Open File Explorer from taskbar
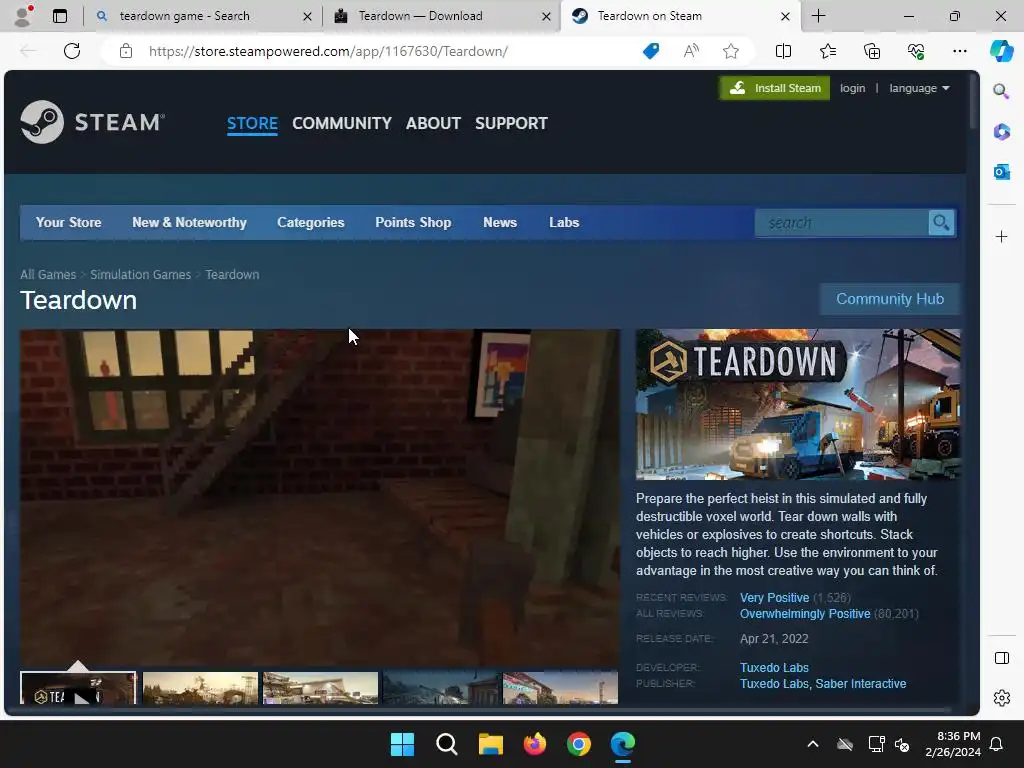1024x768 pixels. [x=490, y=744]
